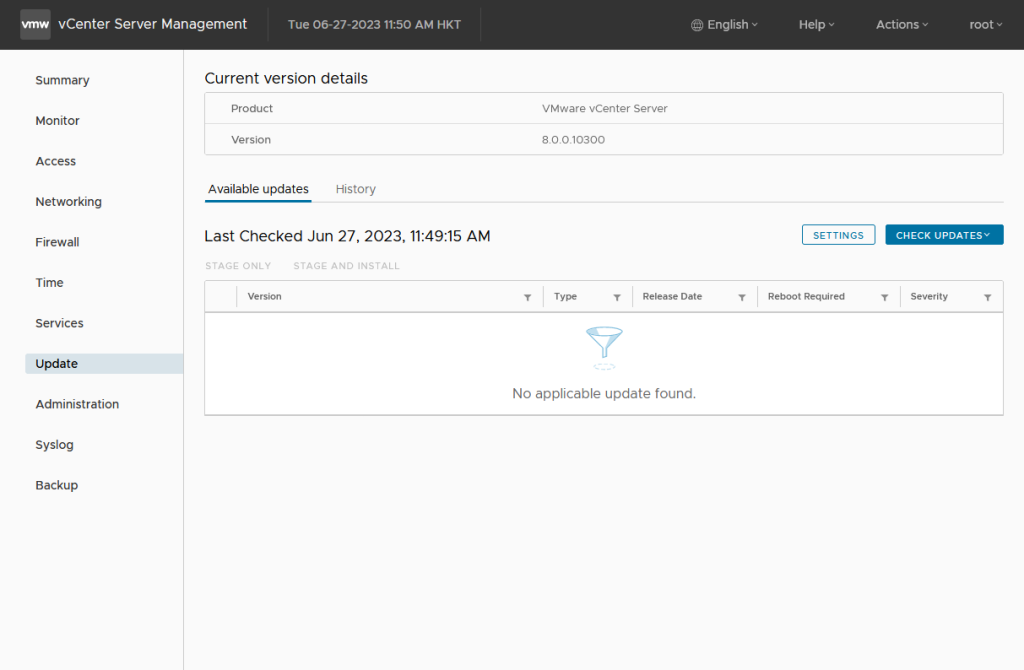Navigate to the Backup section

56,485
